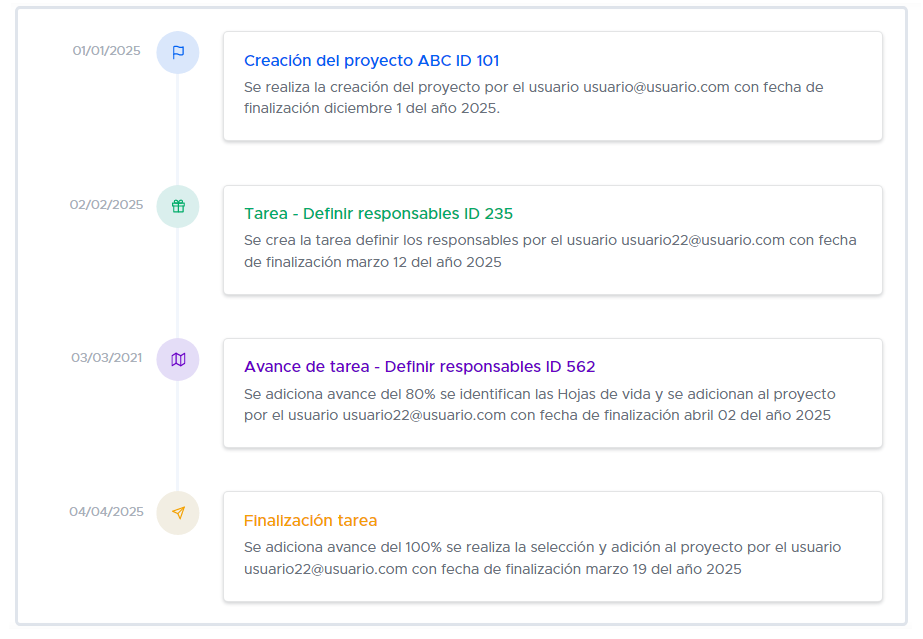This screenshot has height=639, width=923.
Task: Click timeline line between gift and map icons
Action: click(x=178, y=283)
